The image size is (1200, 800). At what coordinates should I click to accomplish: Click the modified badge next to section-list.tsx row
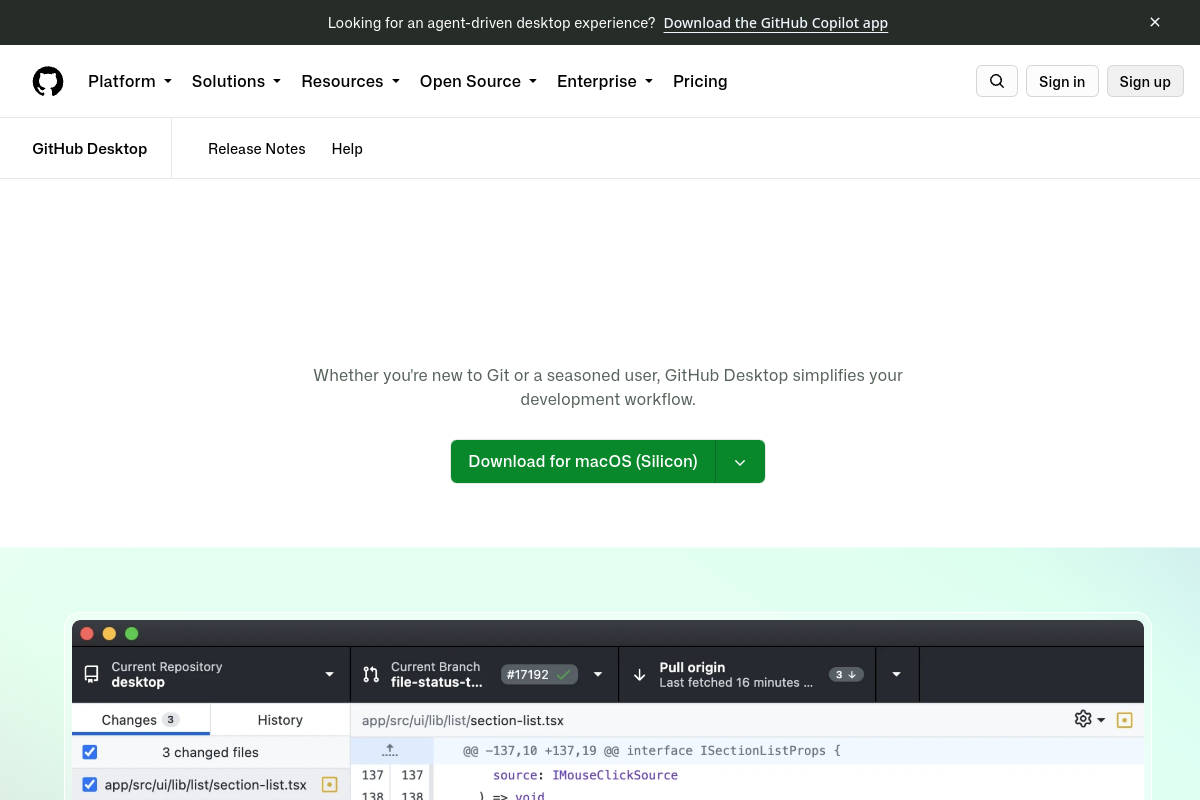[x=329, y=785]
